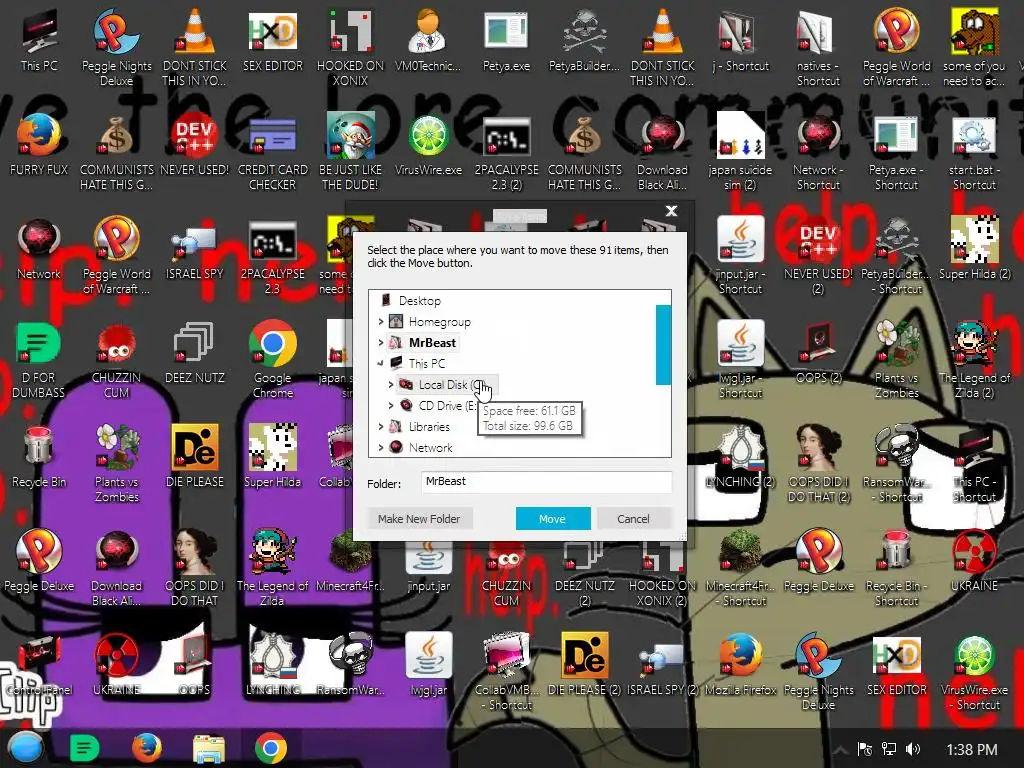
Task: Close the move items dialog
Action: [x=671, y=210]
